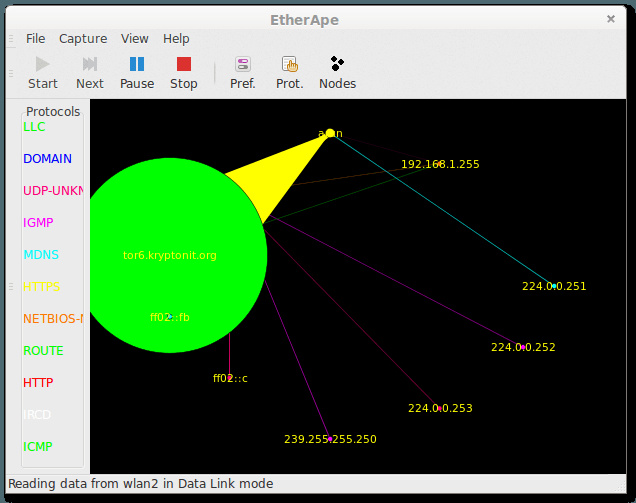The image size is (636, 503).
Task: Click the DOMAIN protocol entry
Action: [x=48, y=159]
